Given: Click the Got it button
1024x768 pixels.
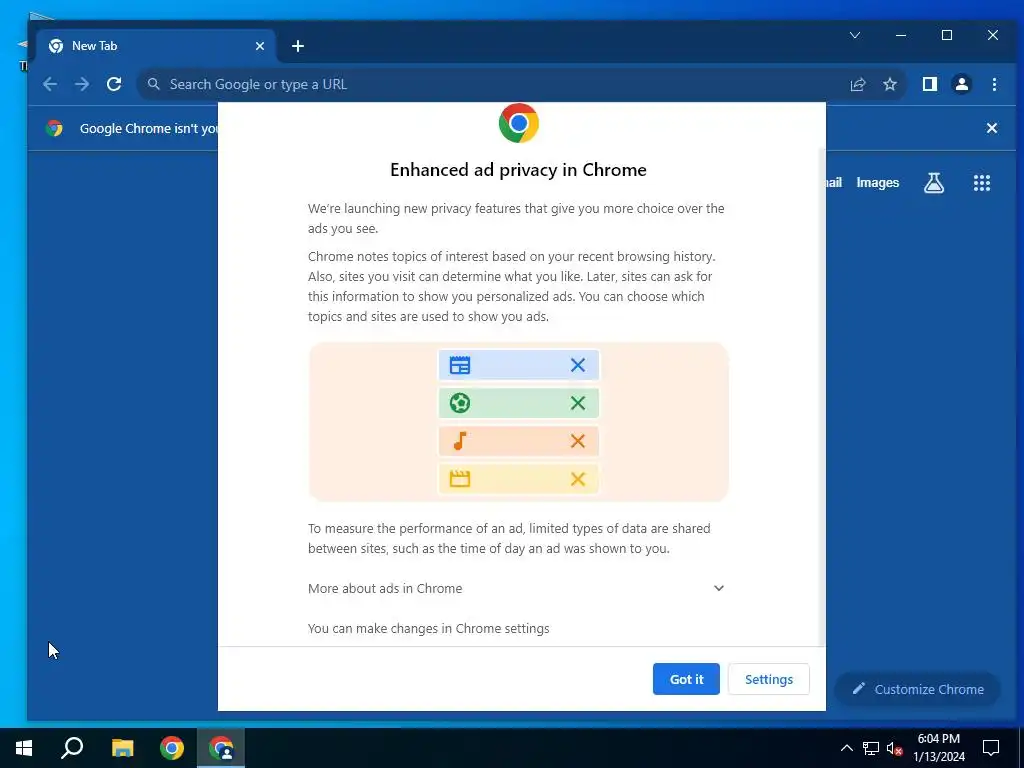Looking at the screenshot, I should point(686,679).
